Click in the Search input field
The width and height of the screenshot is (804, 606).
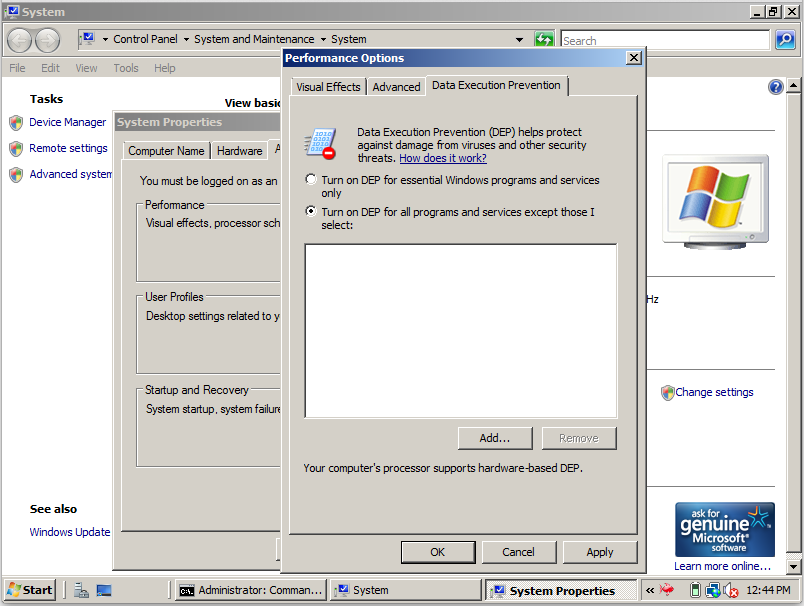pos(665,40)
